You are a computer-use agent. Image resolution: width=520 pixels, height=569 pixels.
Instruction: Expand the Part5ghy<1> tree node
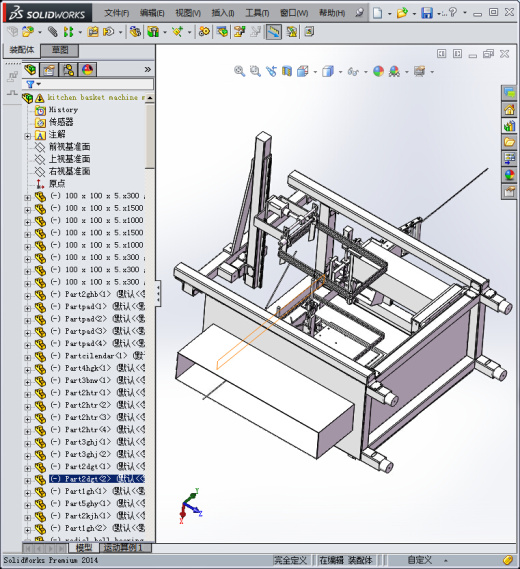(x=28, y=505)
